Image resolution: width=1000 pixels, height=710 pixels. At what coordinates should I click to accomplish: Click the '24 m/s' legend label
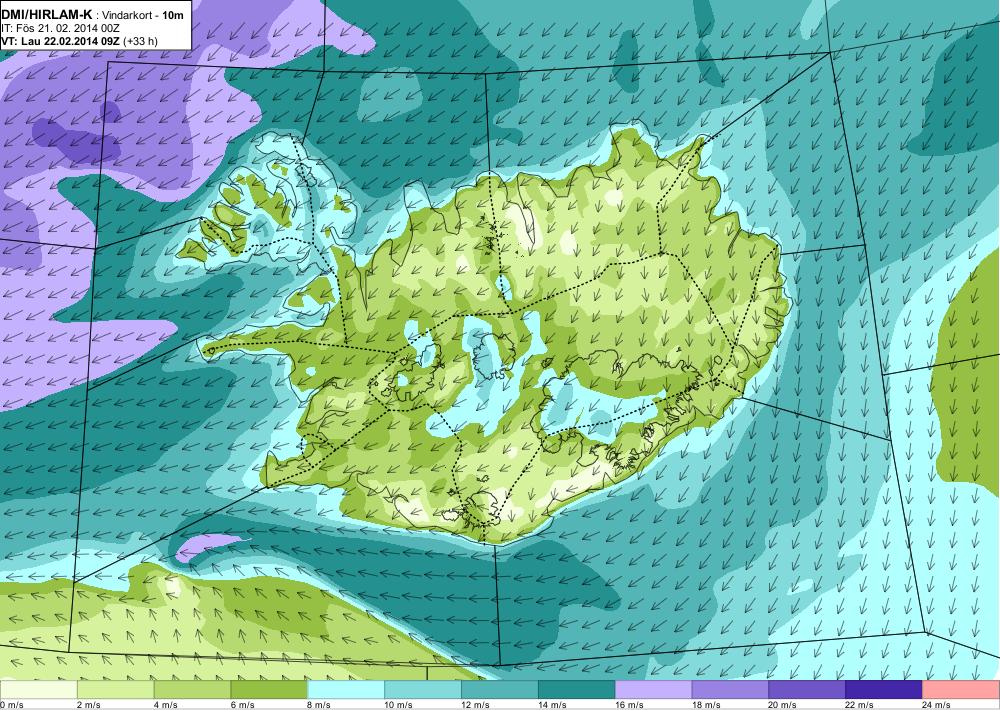click(x=937, y=705)
